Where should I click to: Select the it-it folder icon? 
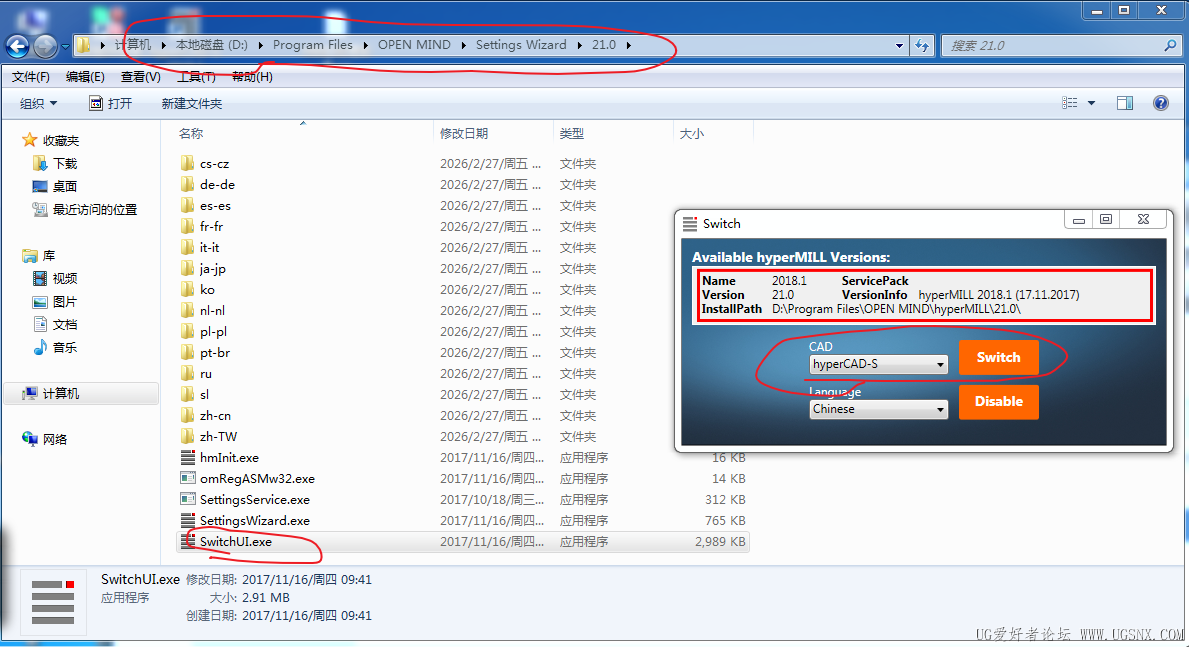point(187,247)
